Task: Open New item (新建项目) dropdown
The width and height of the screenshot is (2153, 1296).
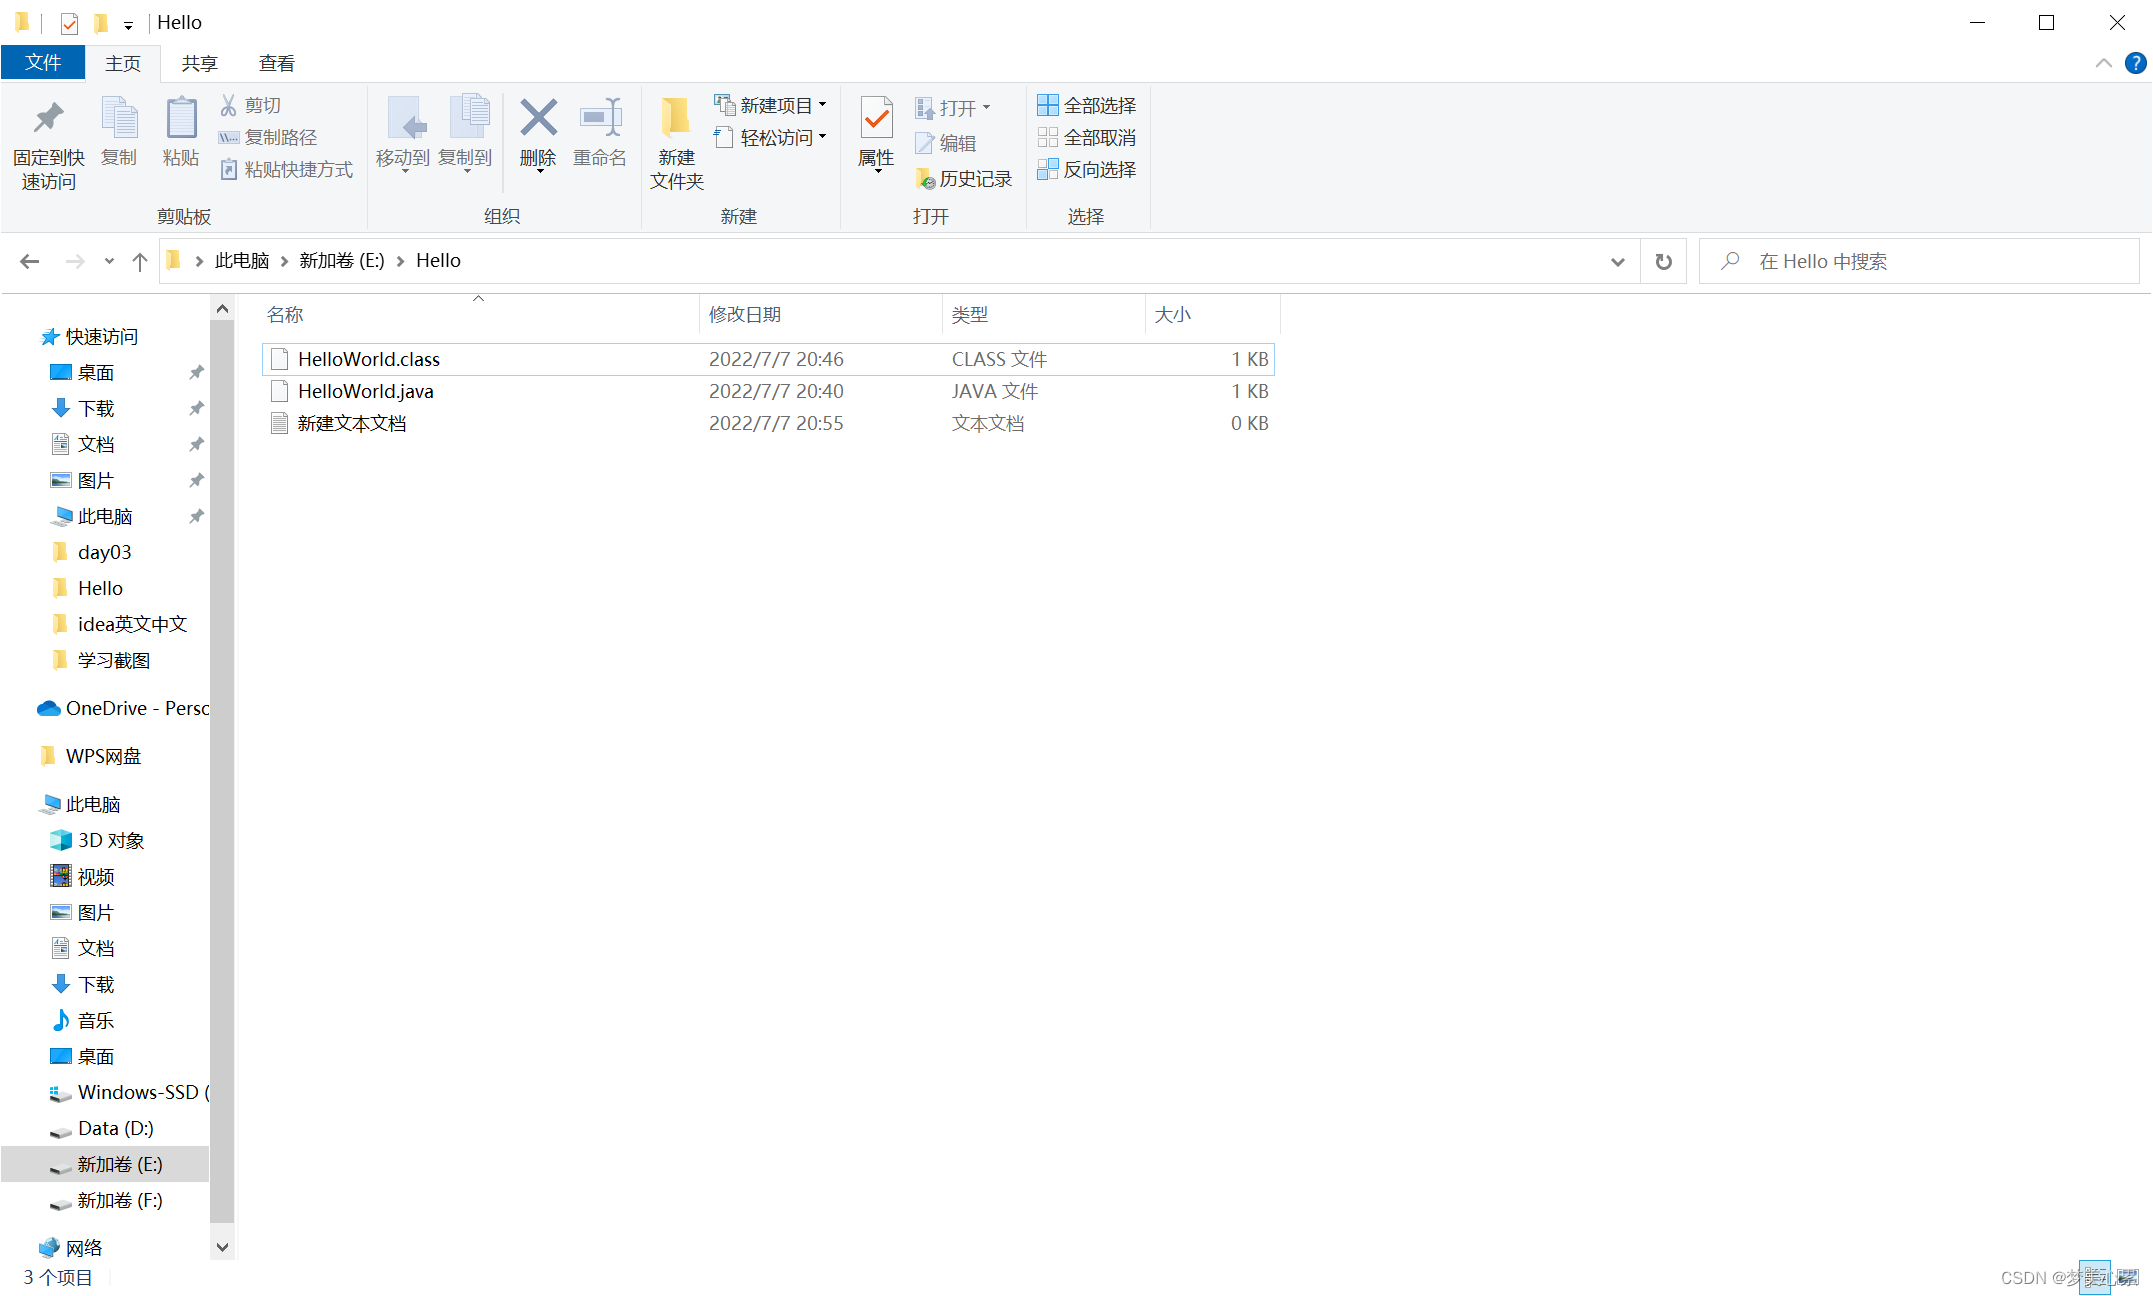Action: tap(770, 105)
